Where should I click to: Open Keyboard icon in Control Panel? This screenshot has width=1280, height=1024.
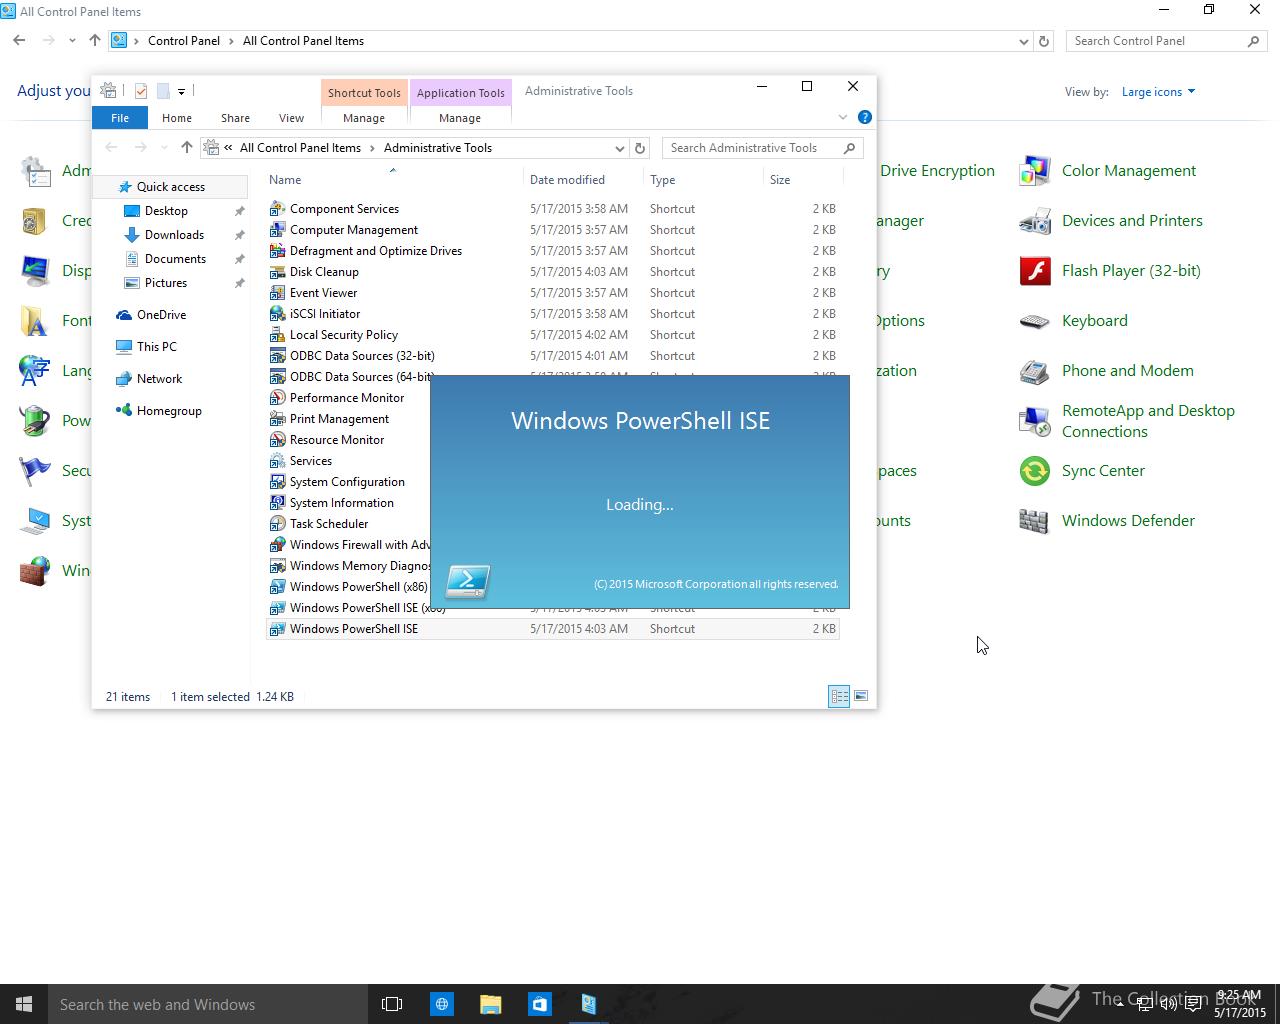pos(1034,321)
